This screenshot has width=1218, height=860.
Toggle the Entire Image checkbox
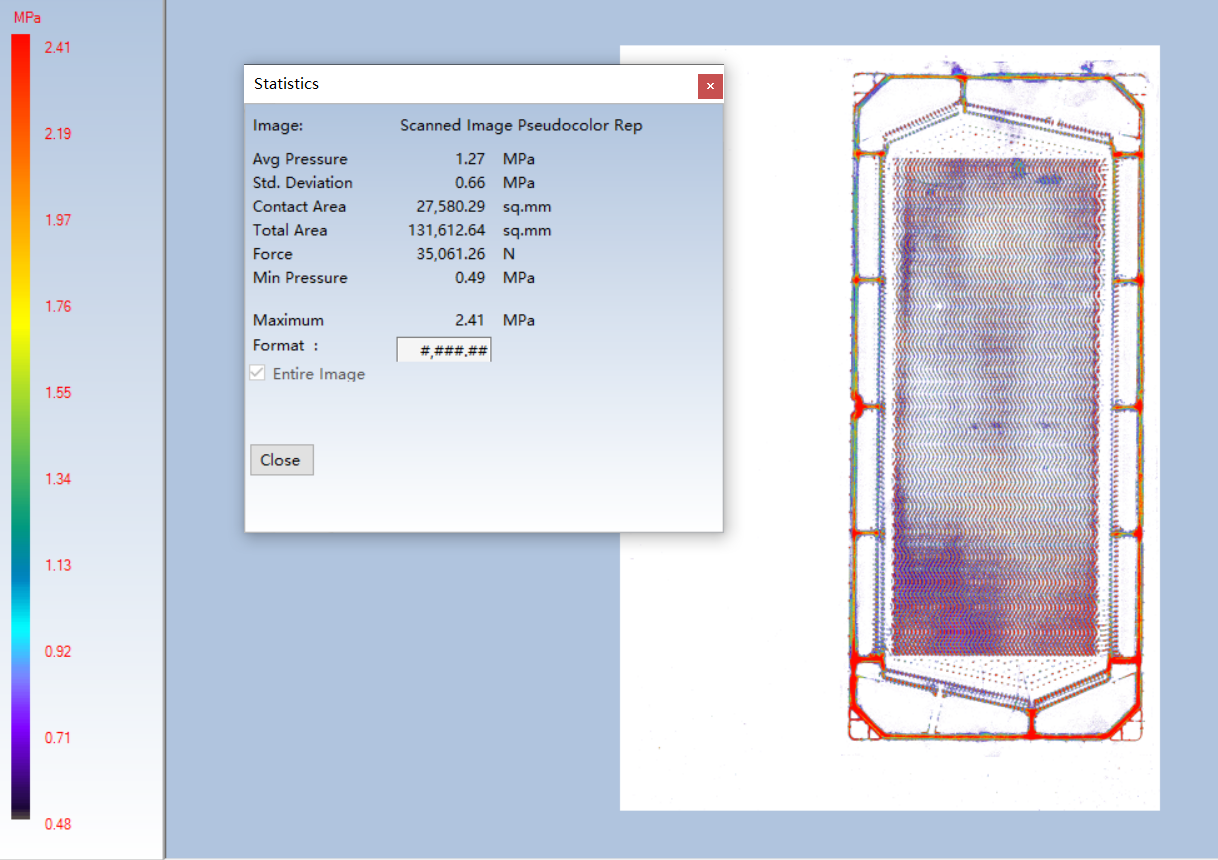(258, 373)
